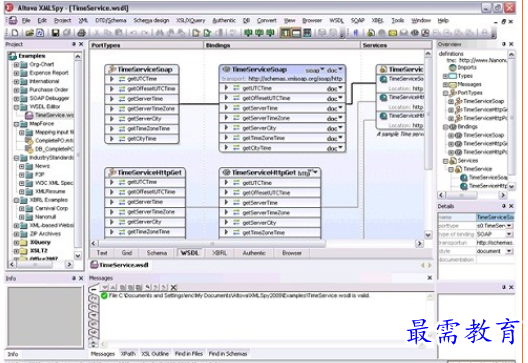Open the WSDL menu

pyautogui.click(x=336, y=21)
